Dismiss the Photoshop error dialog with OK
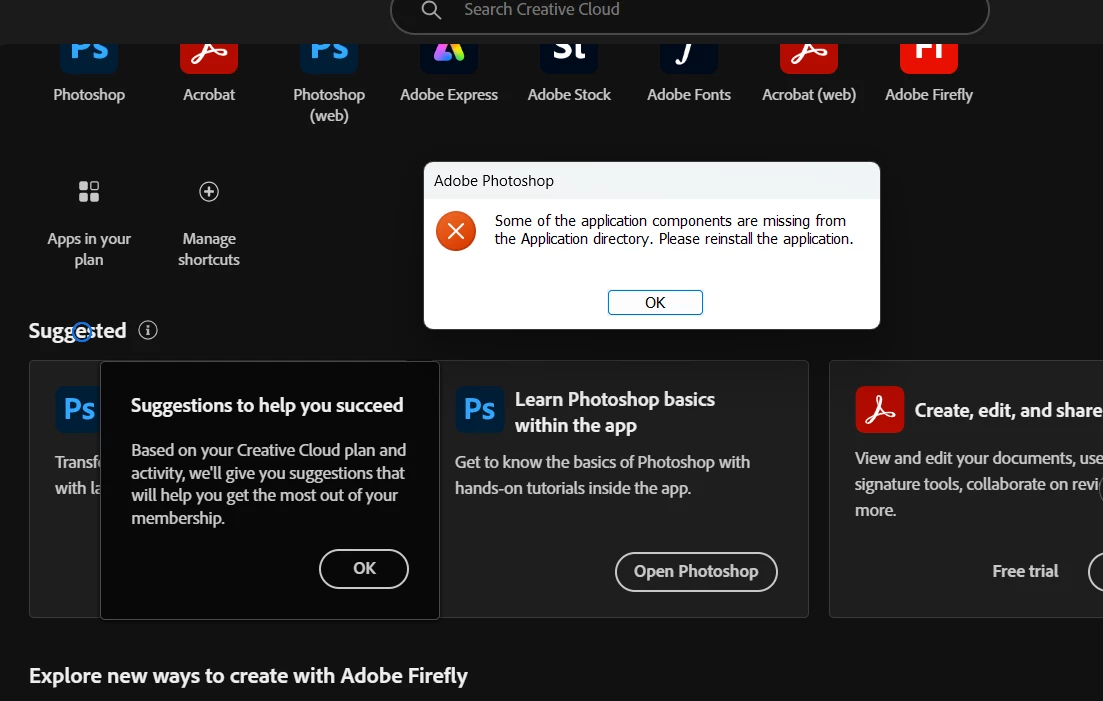Image resolution: width=1103 pixels, height=701 pixels. click(x=655, y=302)
